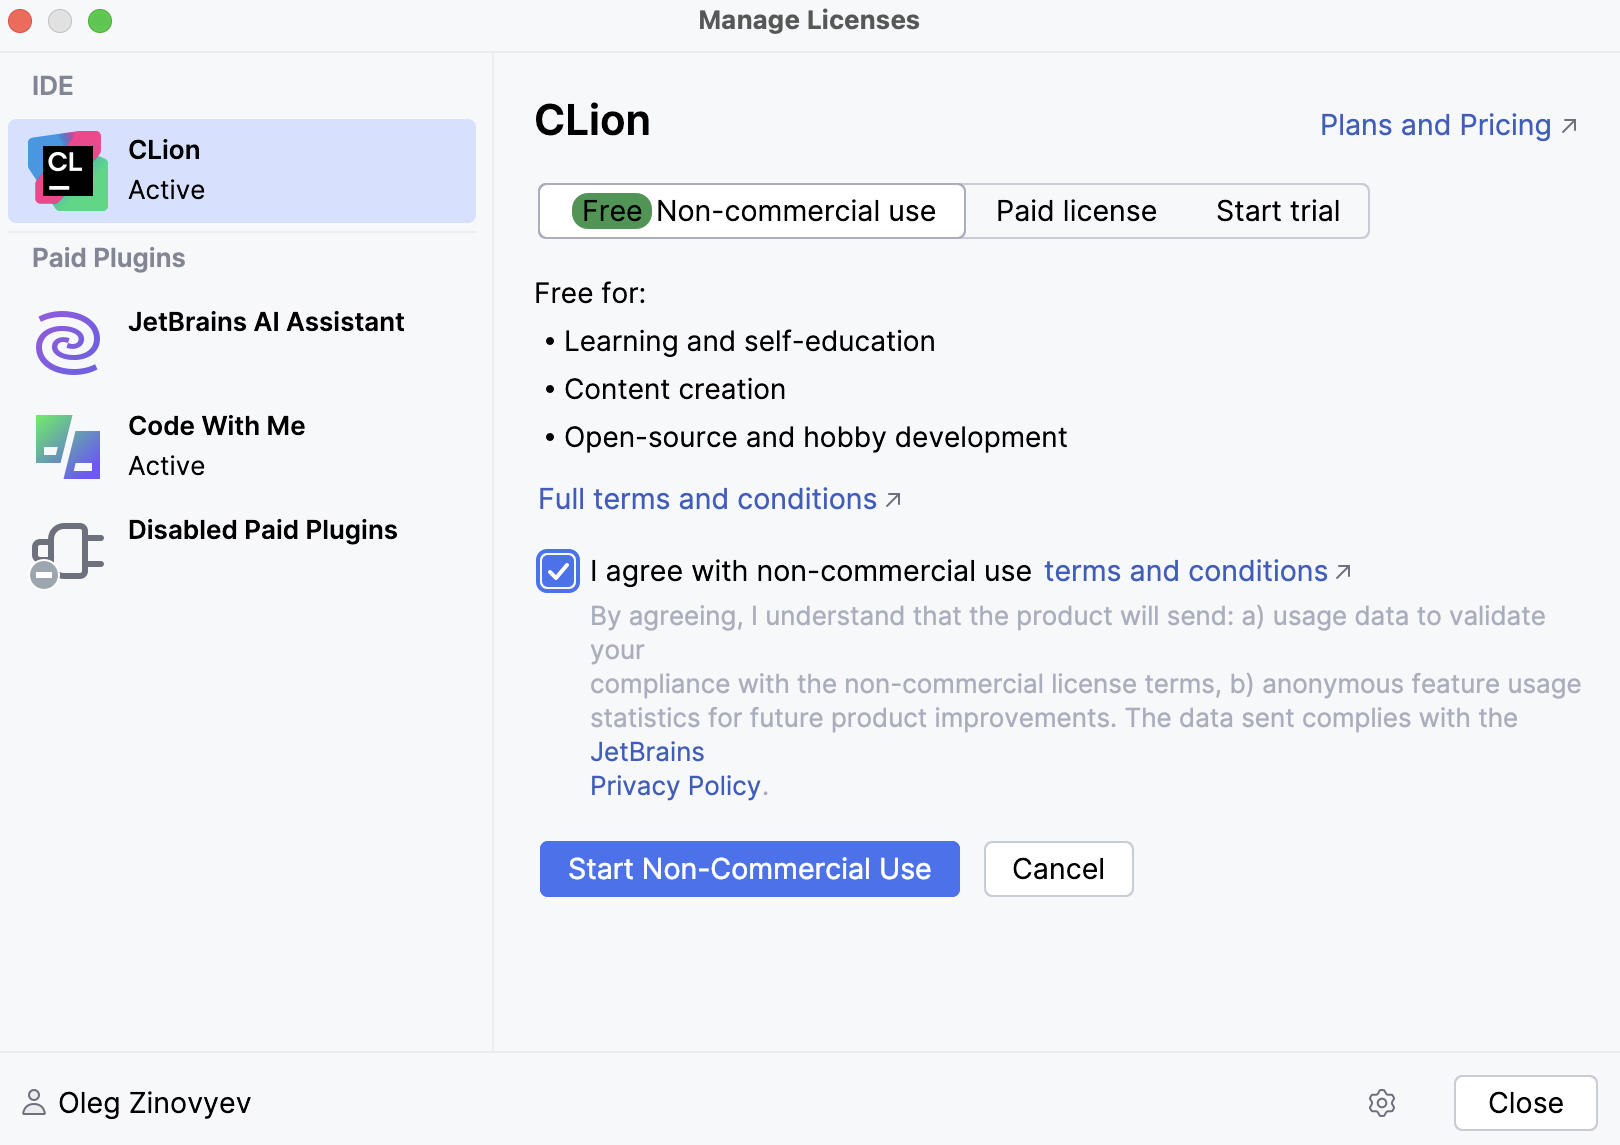Open the settings gear at the bottom
The width and height of the screenshot is (1620, 1145).
click(x=1381, y=1103)
